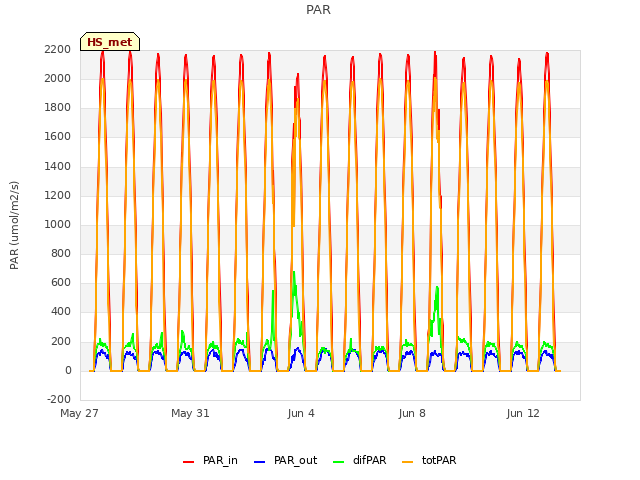The height and width of the screenshot is (480, 640).
Task: Click the 1800 y-axis tick label
Action: pyautogui.click(x=58, y=108)
